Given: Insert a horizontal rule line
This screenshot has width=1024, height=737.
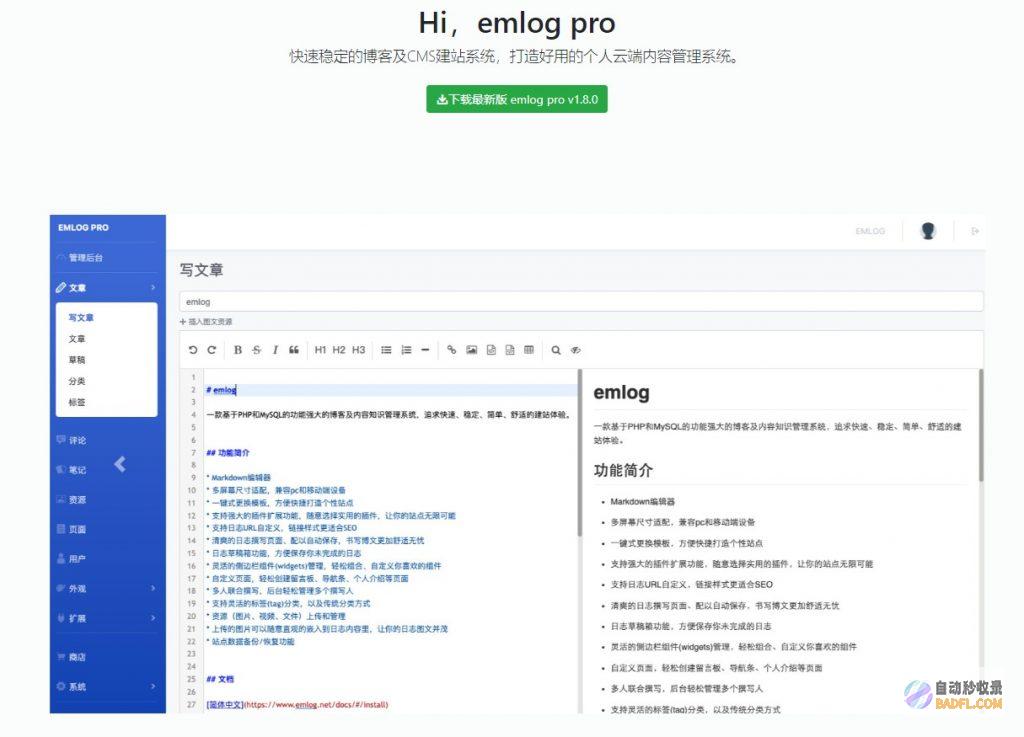Looking at the screenshot, I should click(x=425, y=350).
